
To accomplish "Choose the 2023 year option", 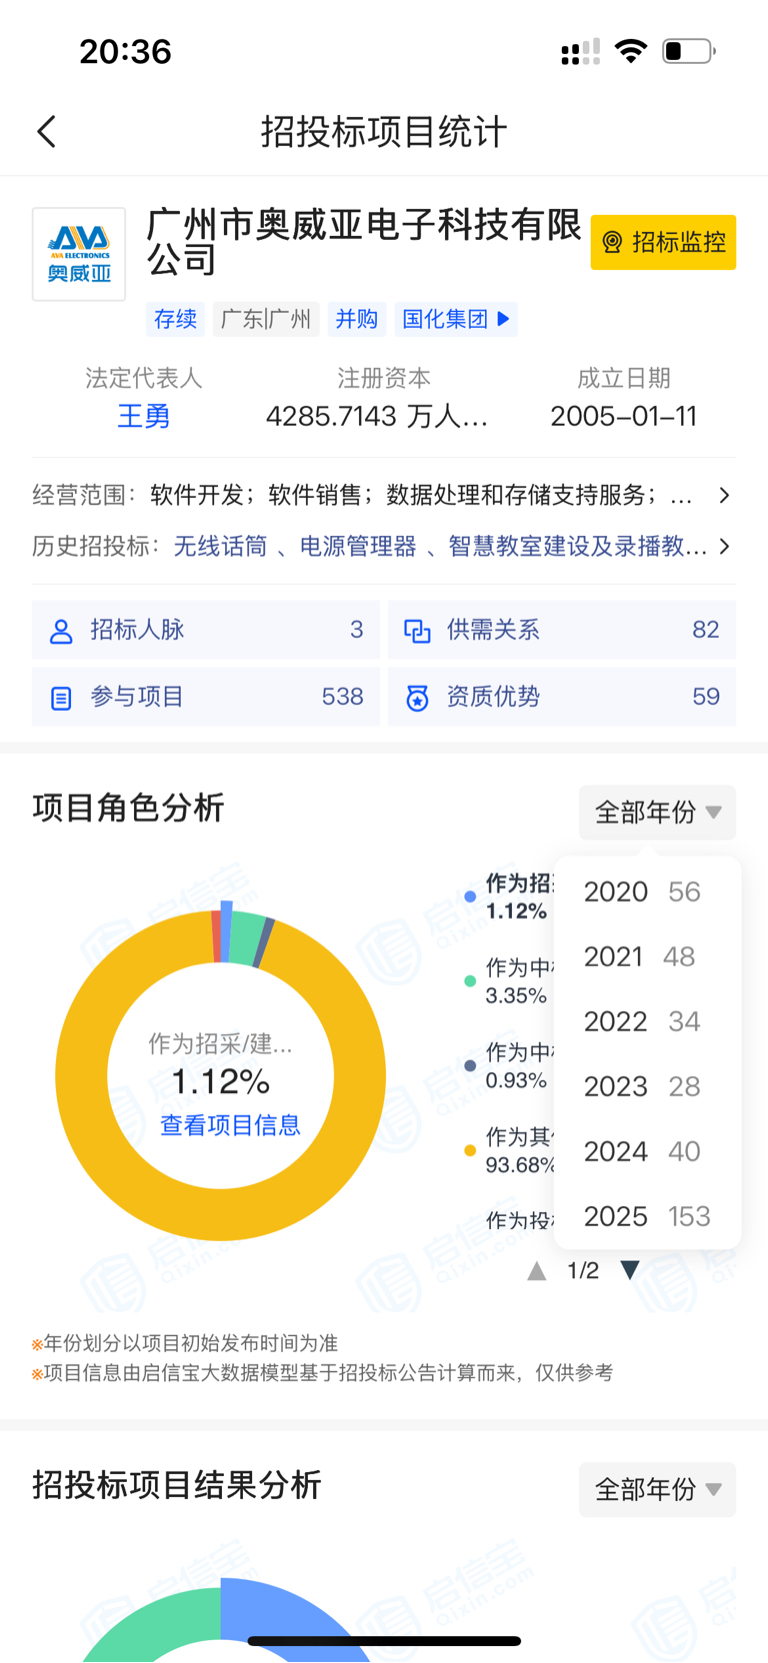I will 642,1086.
